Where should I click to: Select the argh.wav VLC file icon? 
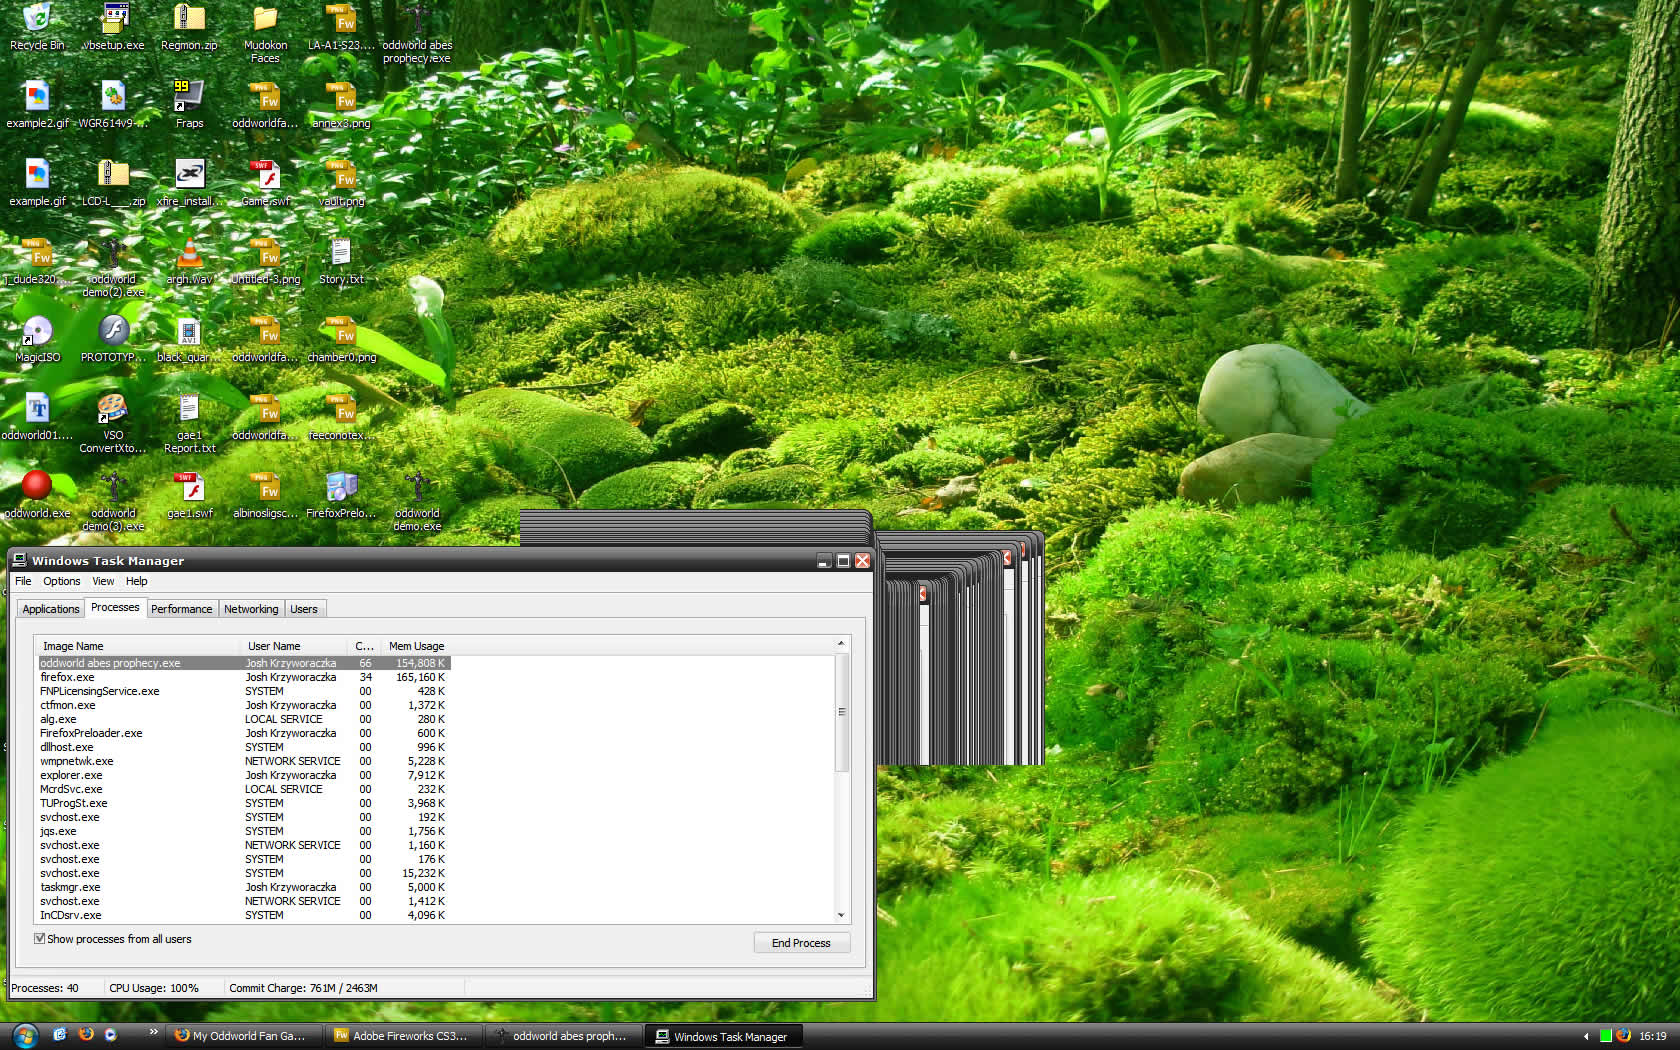point(189,256)
